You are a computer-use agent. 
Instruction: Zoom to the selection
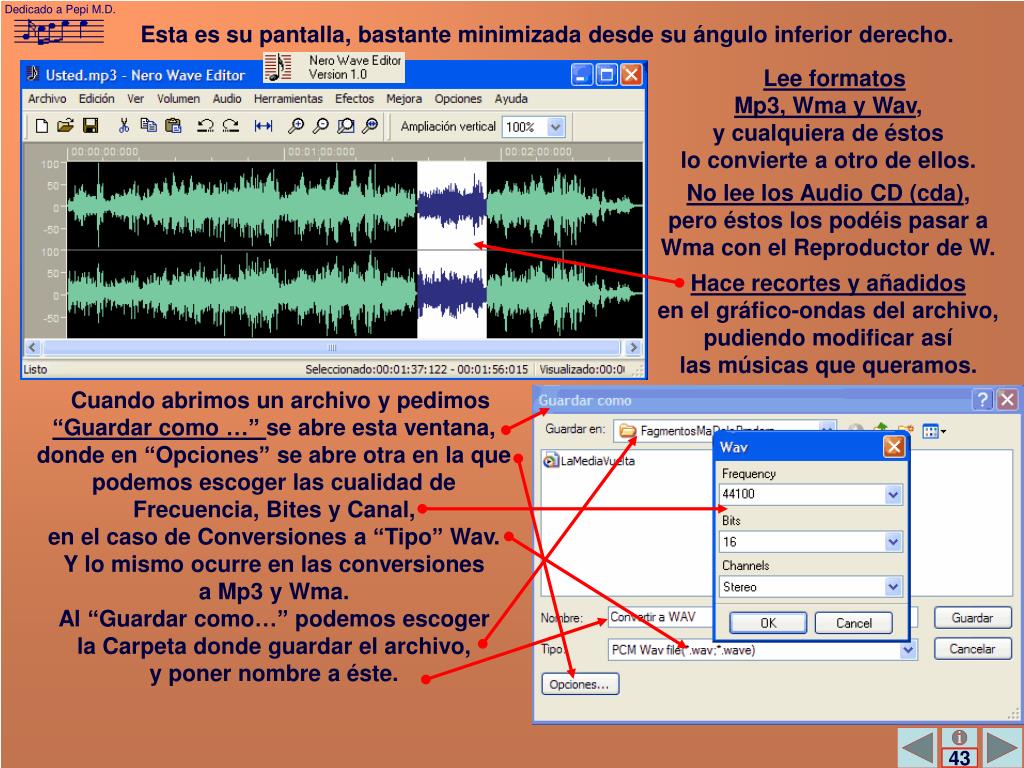coord(345,126)
